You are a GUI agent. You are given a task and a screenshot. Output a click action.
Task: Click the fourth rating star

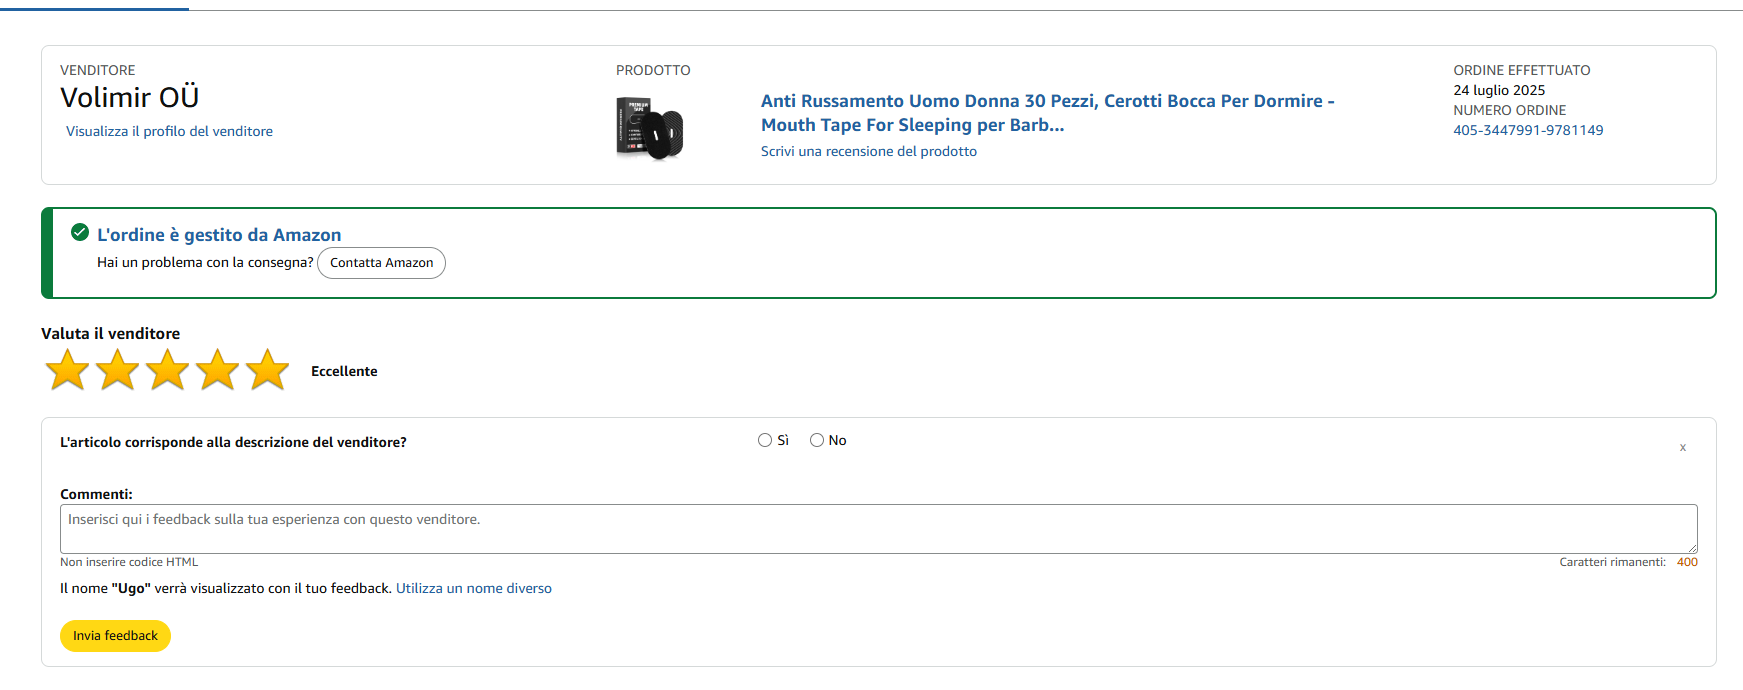click(x=217, y=370)
